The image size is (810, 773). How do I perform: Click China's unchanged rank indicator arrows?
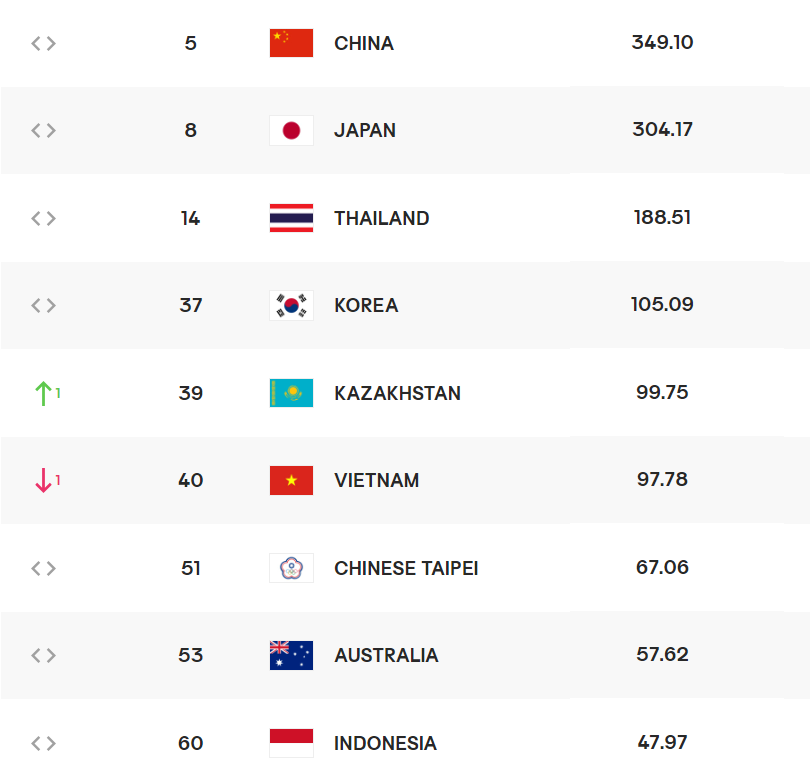[x=43, y=43]
